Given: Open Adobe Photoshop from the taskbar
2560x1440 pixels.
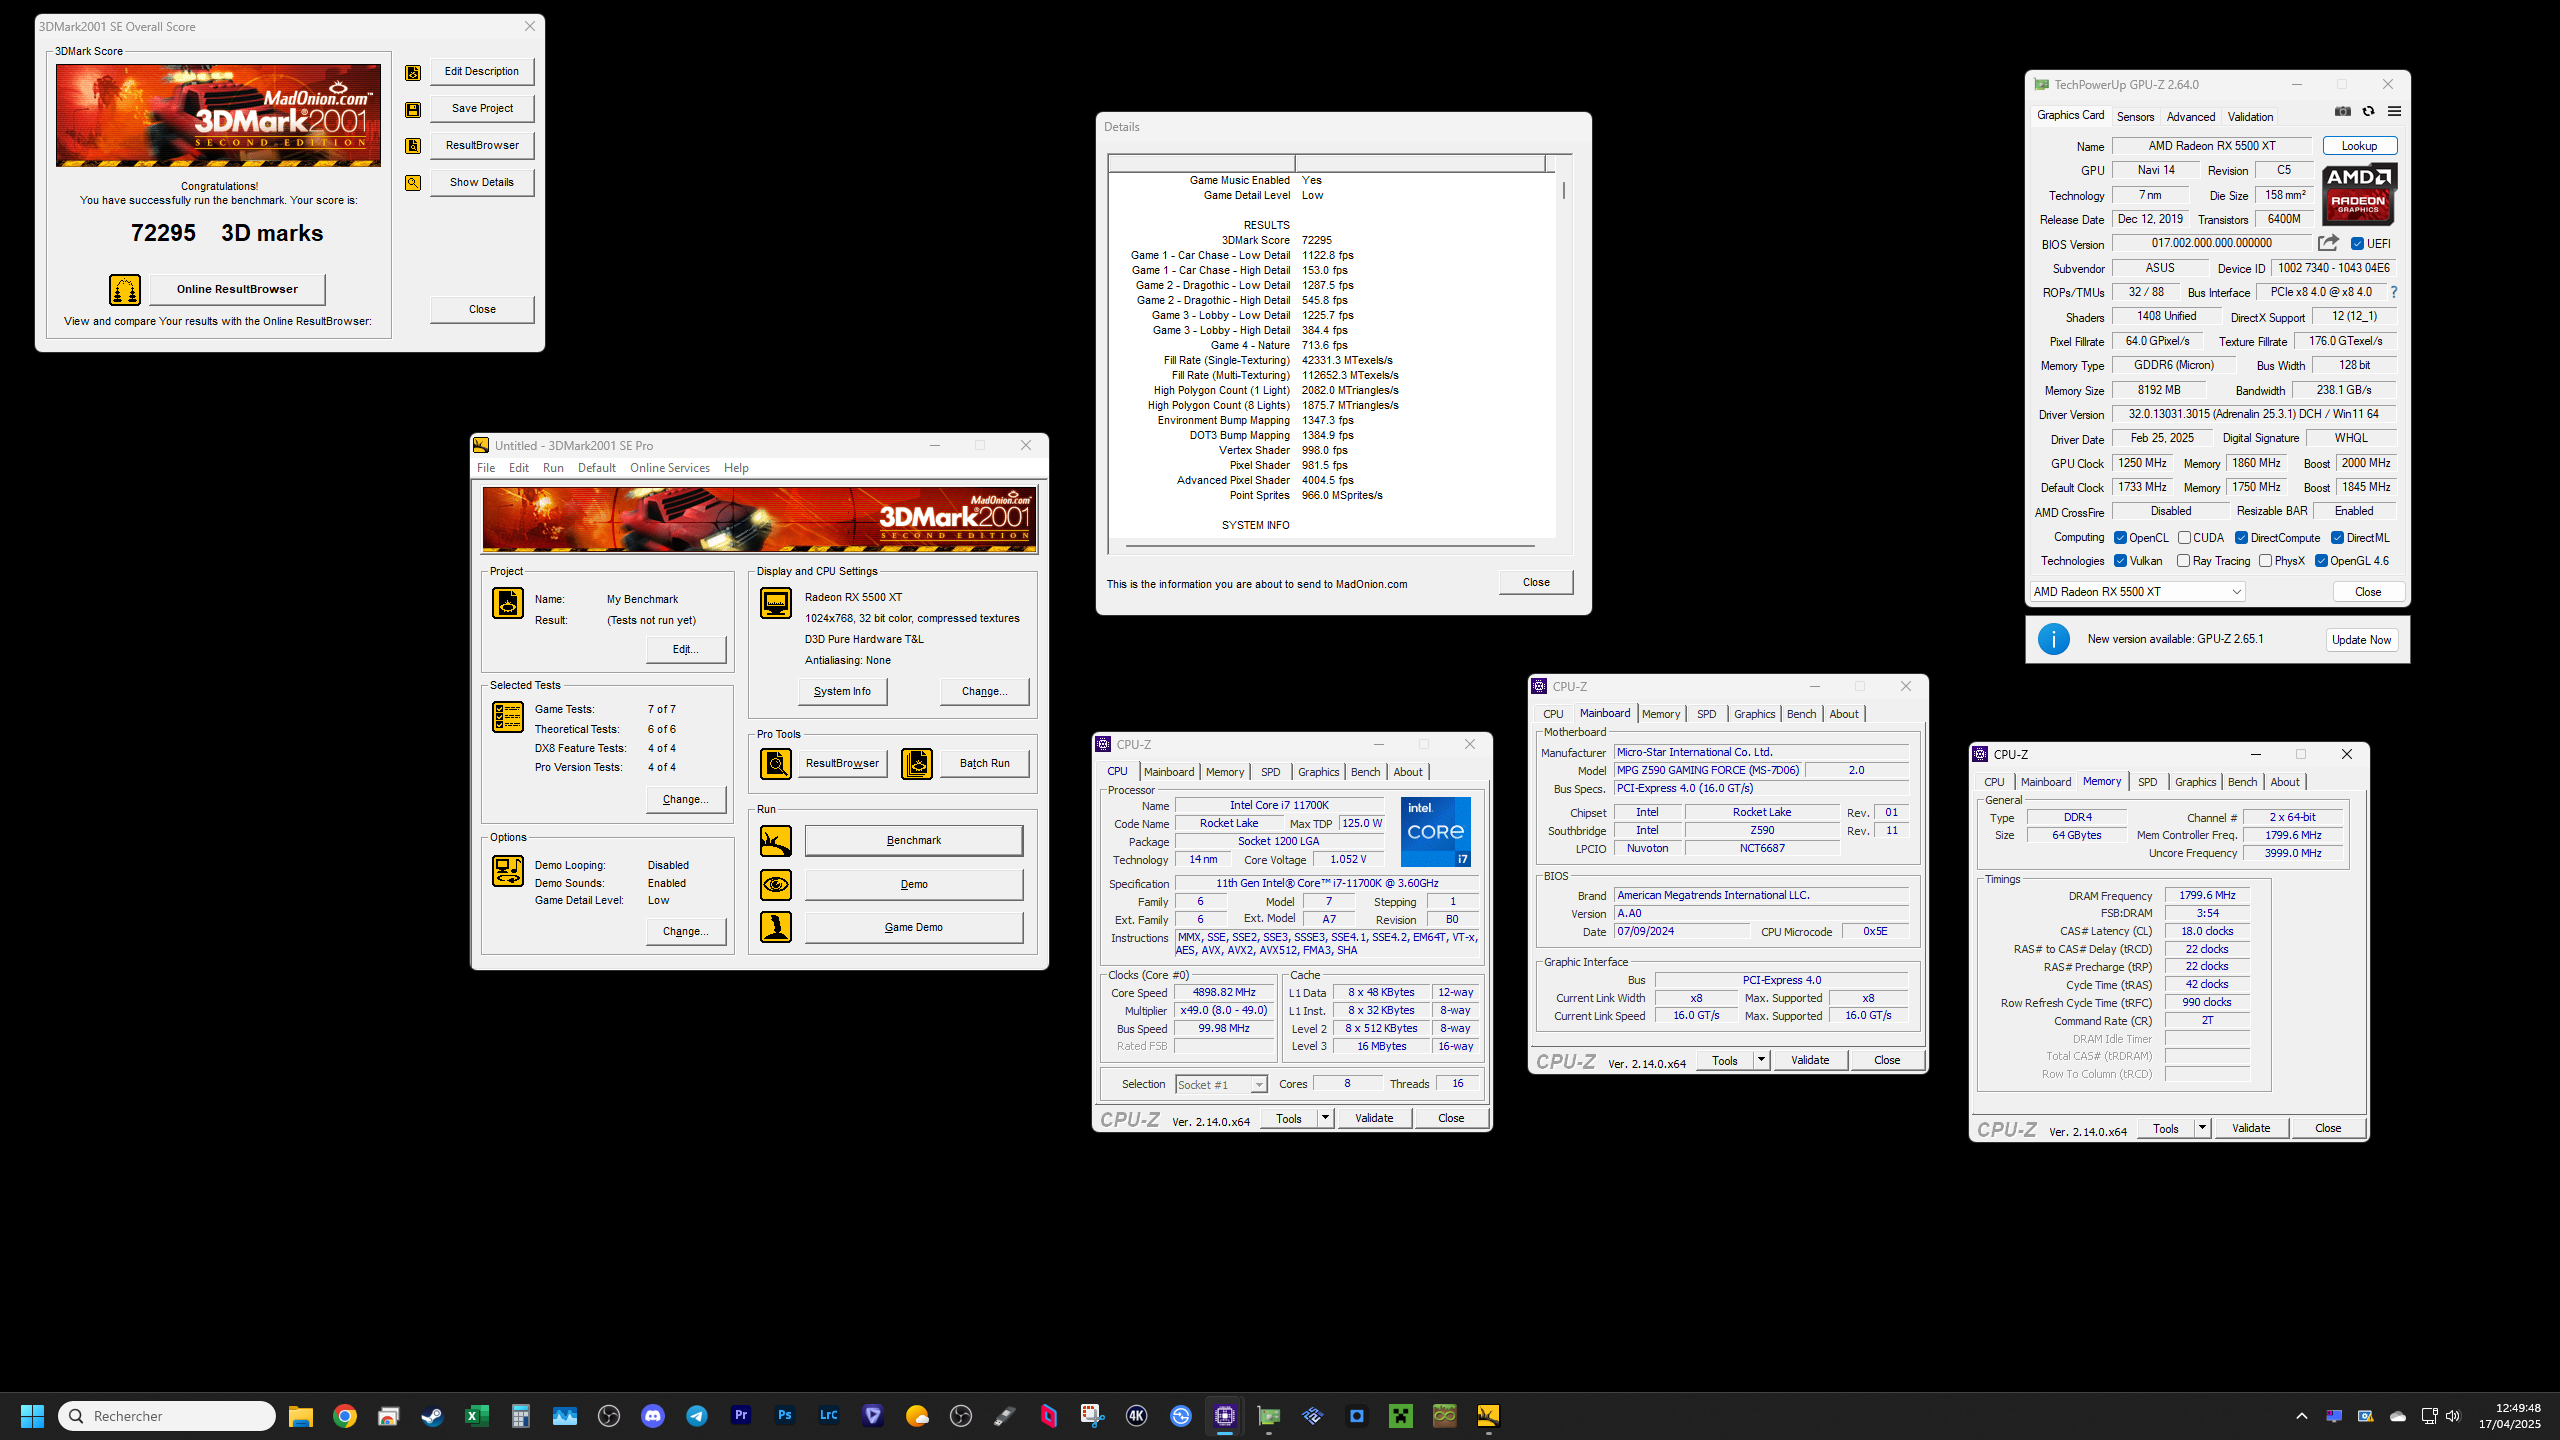Looking at the screenshot, I should (785, 1416).
